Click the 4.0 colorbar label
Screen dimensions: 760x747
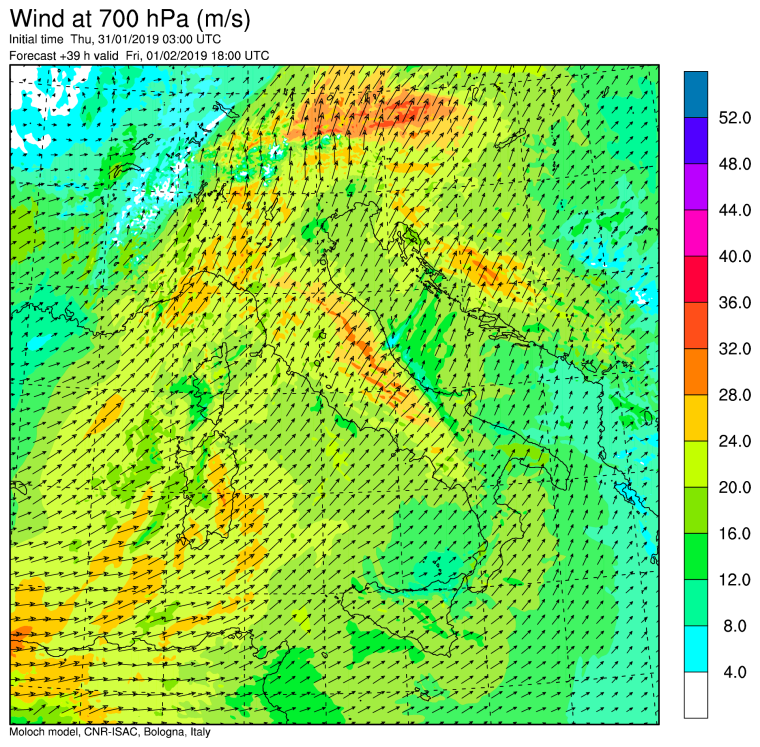point(735,672)
